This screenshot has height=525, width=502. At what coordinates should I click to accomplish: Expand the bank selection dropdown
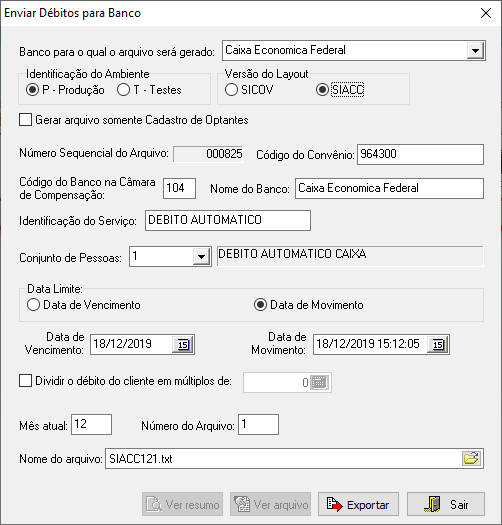(x=475, y=51)
